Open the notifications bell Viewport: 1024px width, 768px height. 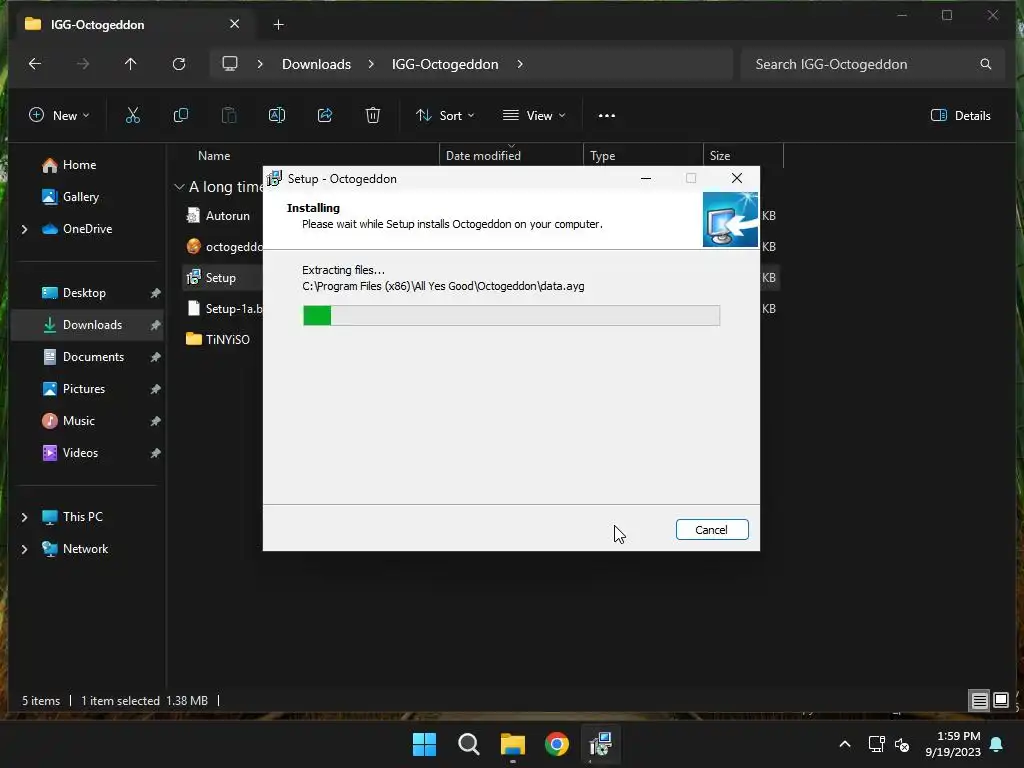tap(997, 744)
